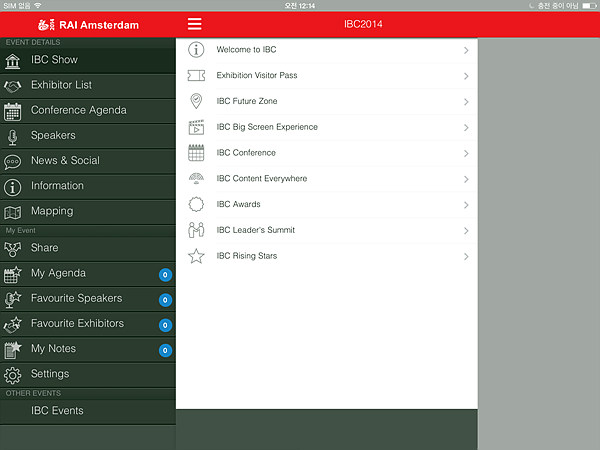Click the IBC Awards badge icon
Viewport: 600px width, 450px height.
pyautogui.click(x=196, y=204)
